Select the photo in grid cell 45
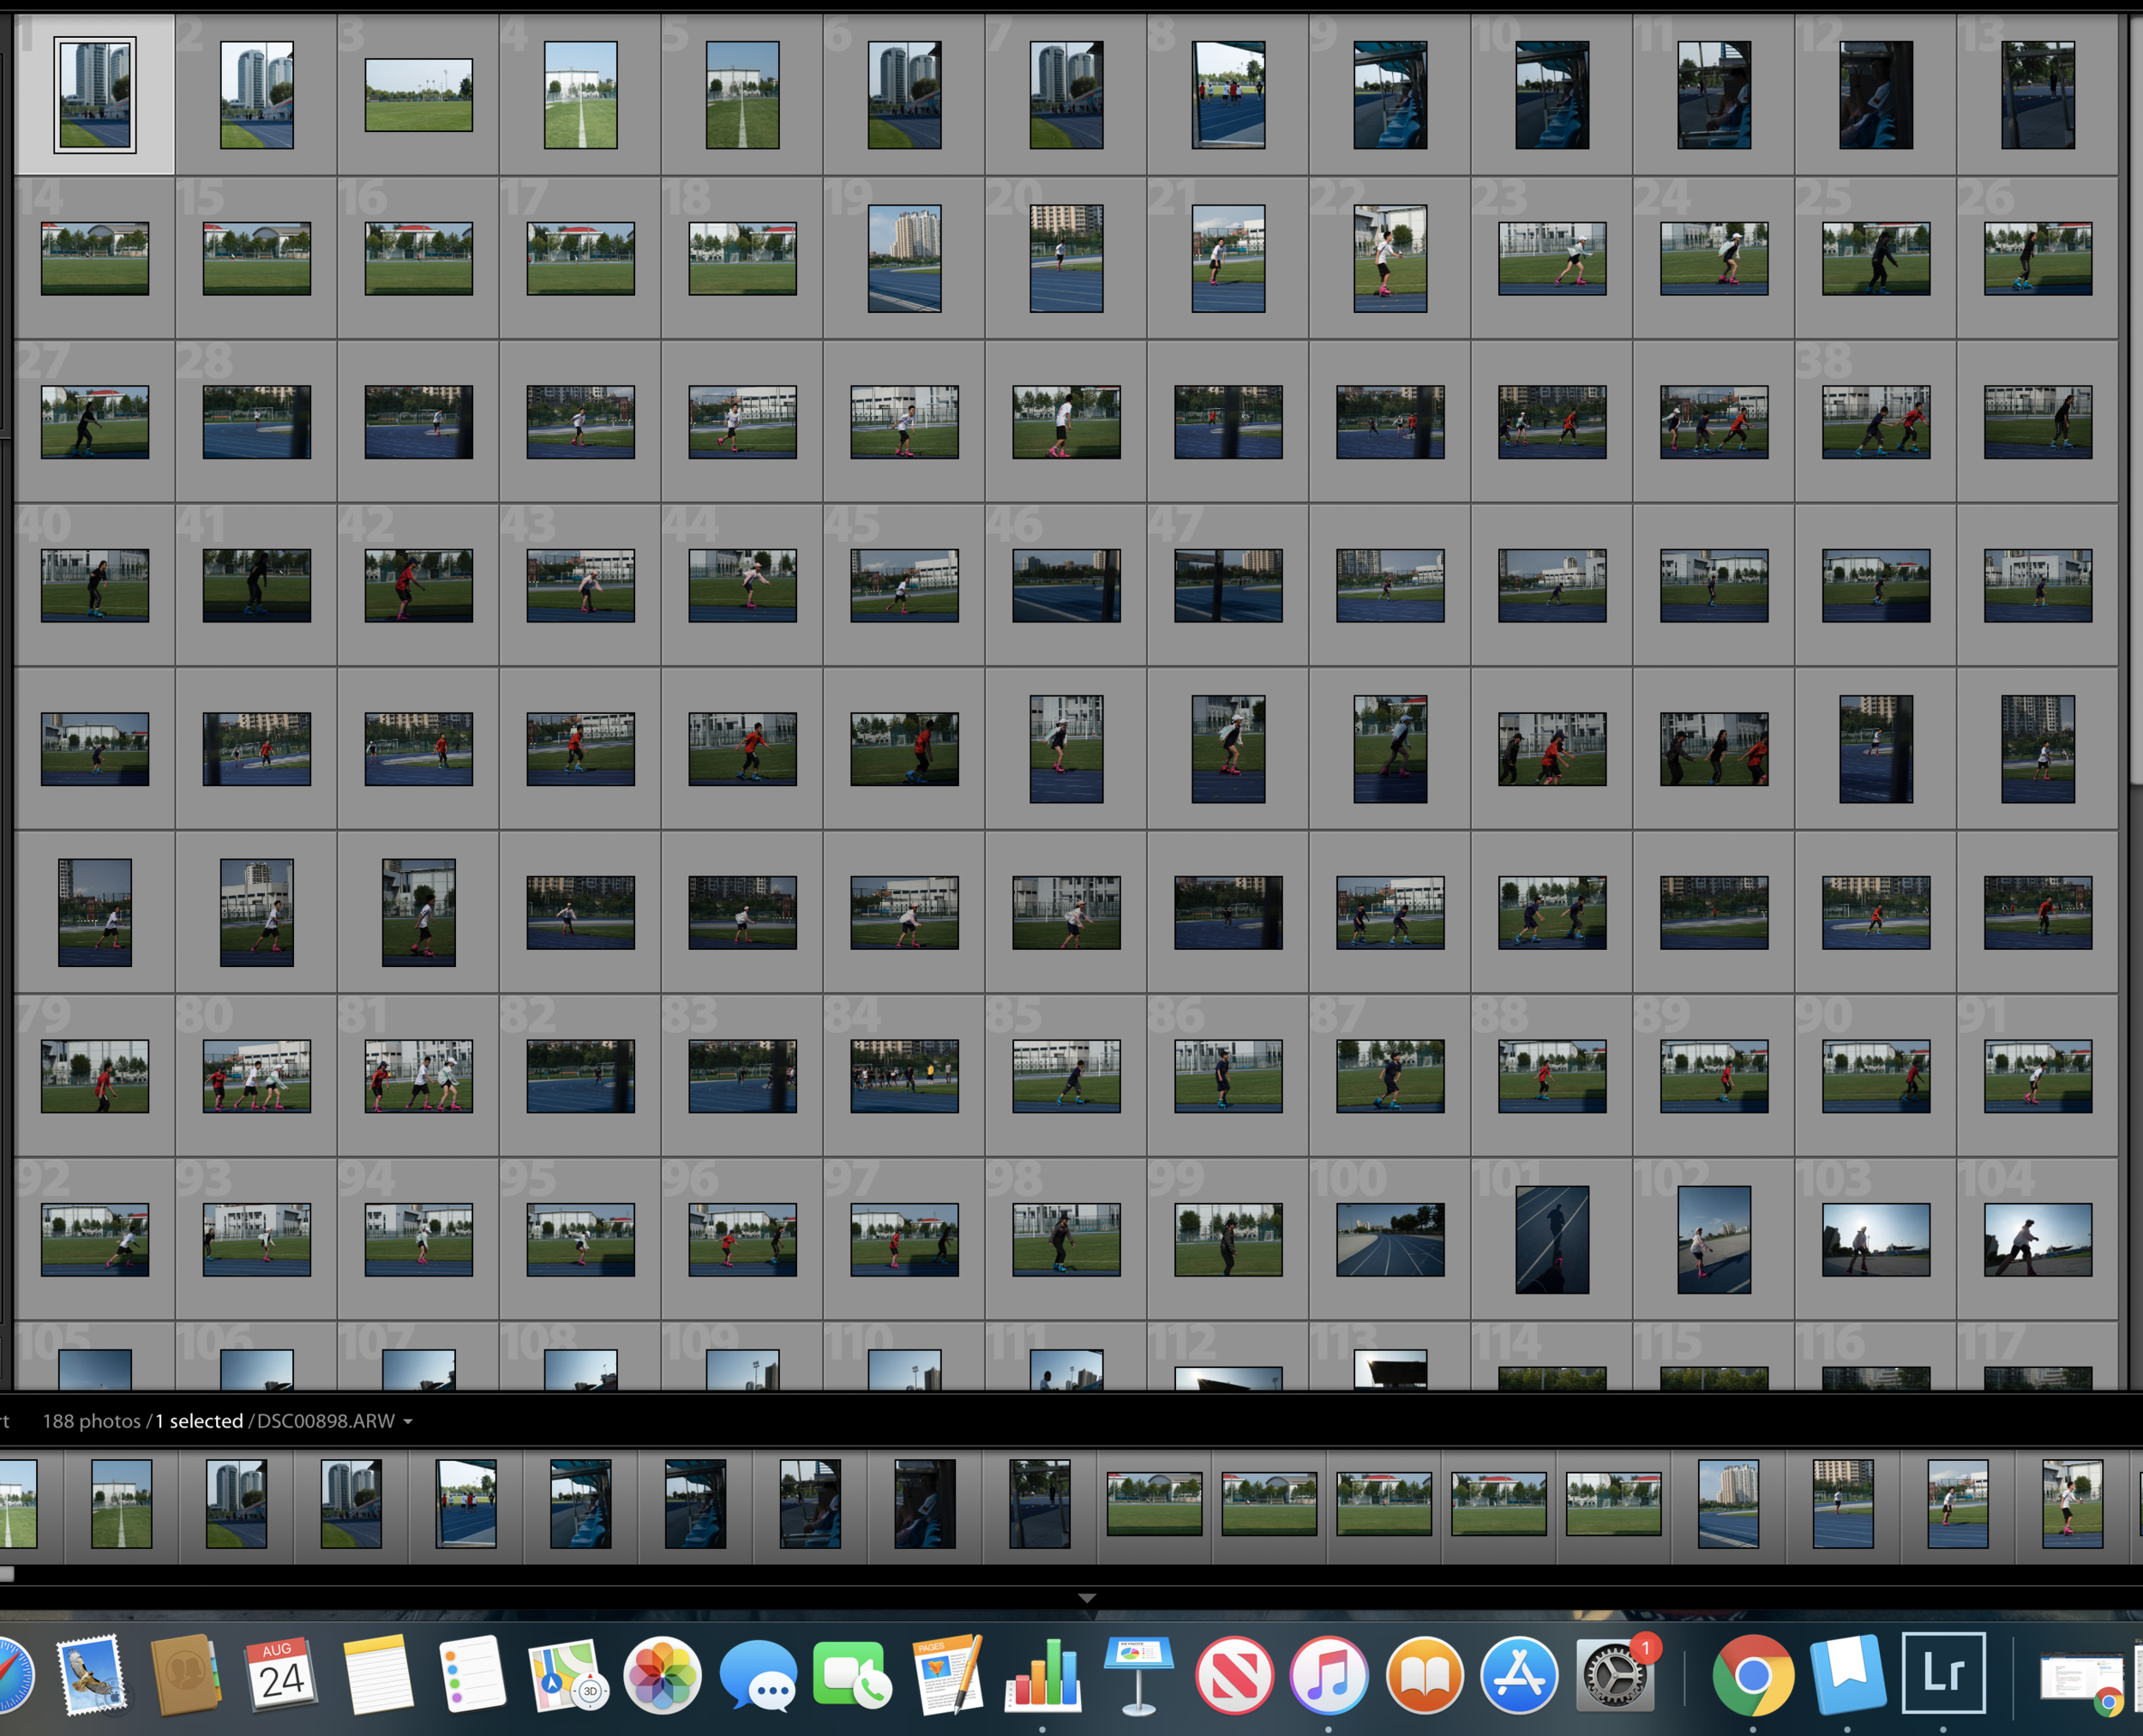 [x=905, y=585]
